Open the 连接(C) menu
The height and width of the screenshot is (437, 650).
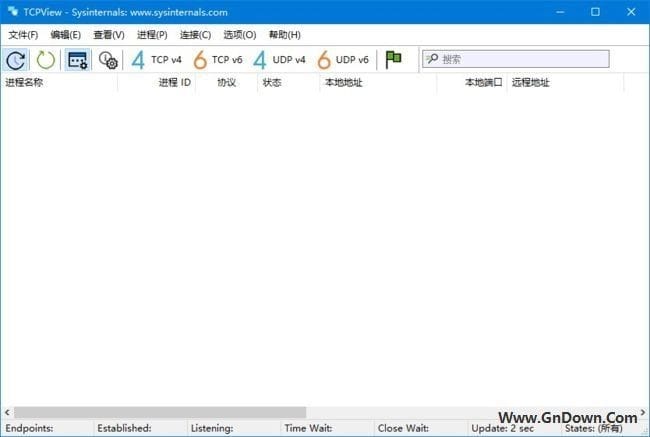[195, 35]
